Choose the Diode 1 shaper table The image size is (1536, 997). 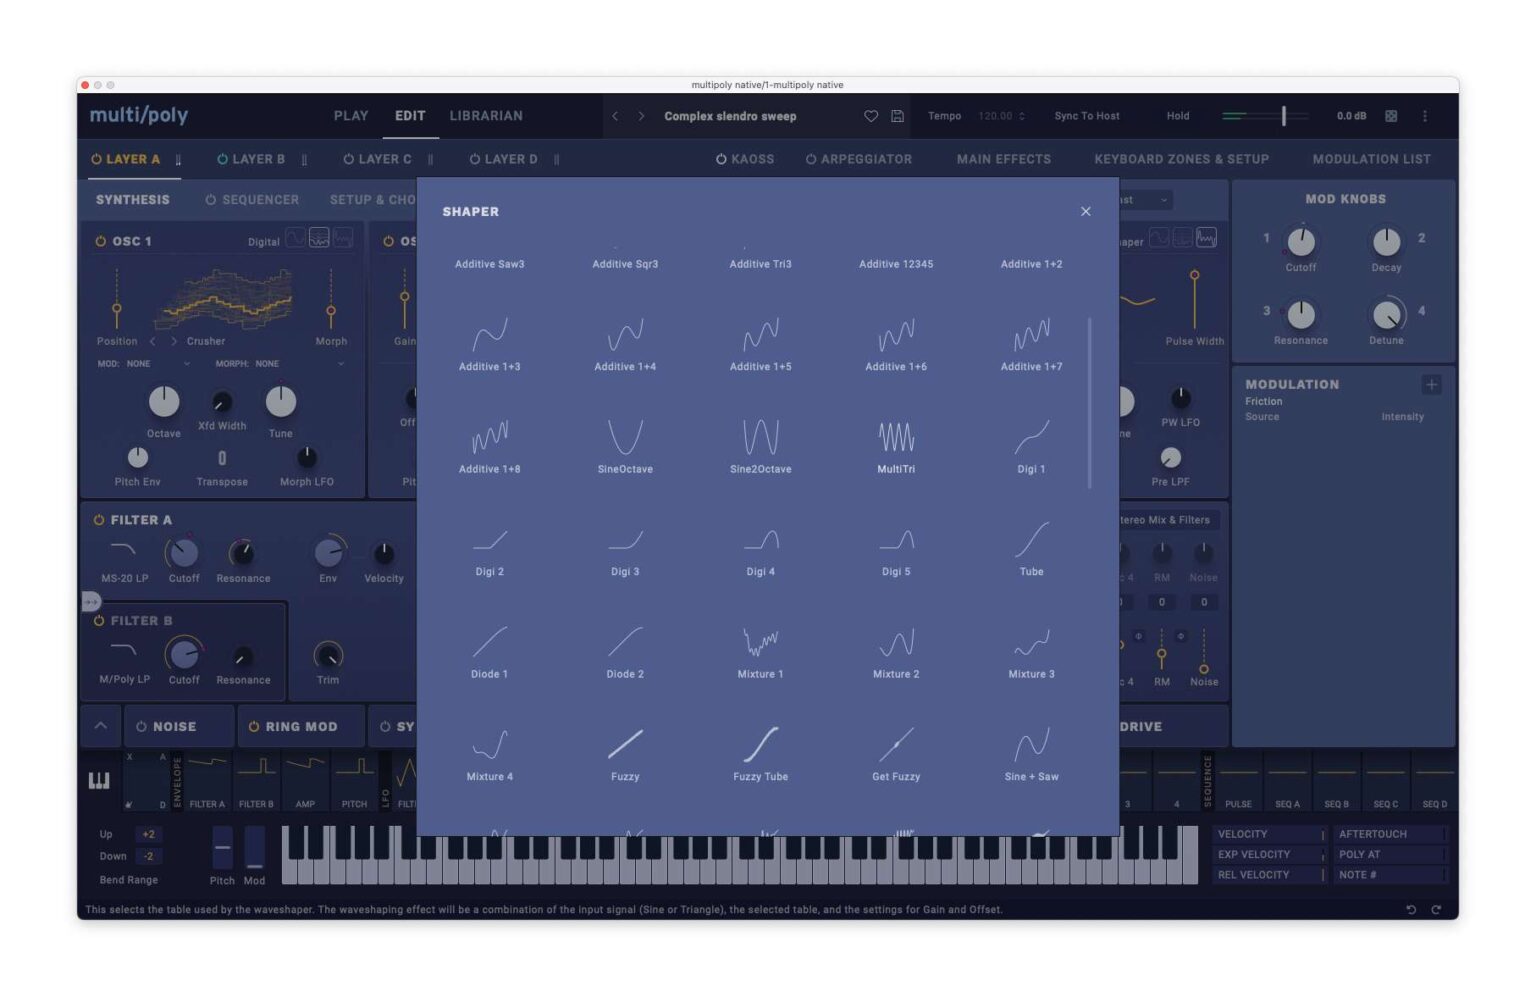pos(489,652)
